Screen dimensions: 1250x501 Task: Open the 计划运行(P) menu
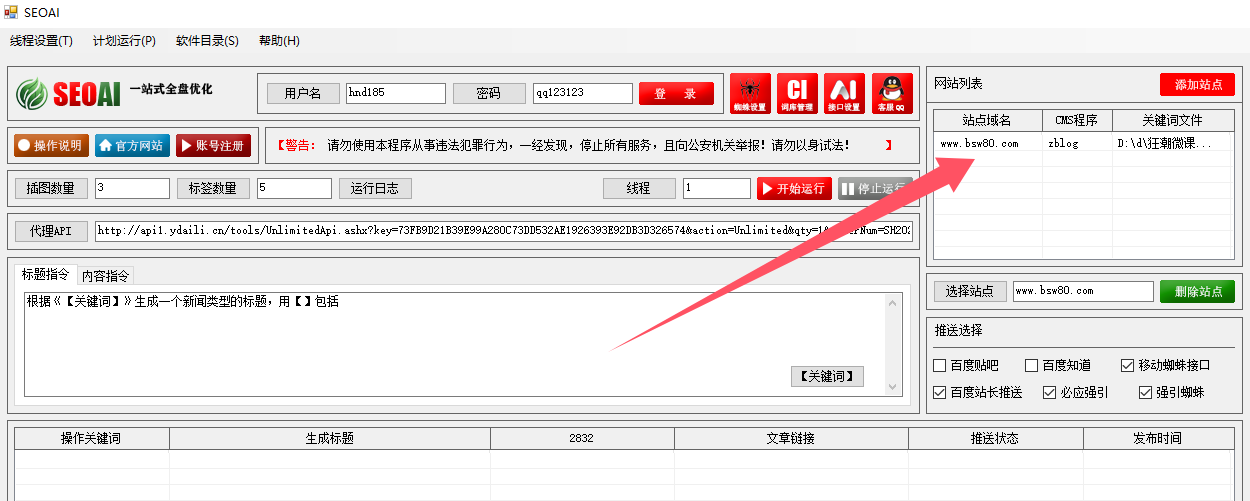[124, 41]
